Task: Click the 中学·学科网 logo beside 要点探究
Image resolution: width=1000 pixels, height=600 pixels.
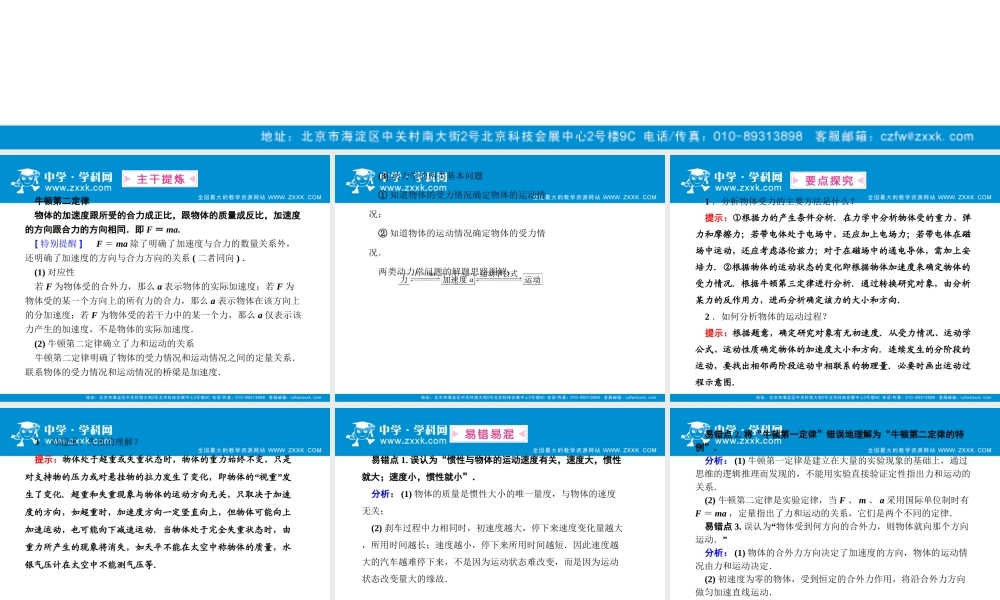Action: pos(732,180)
